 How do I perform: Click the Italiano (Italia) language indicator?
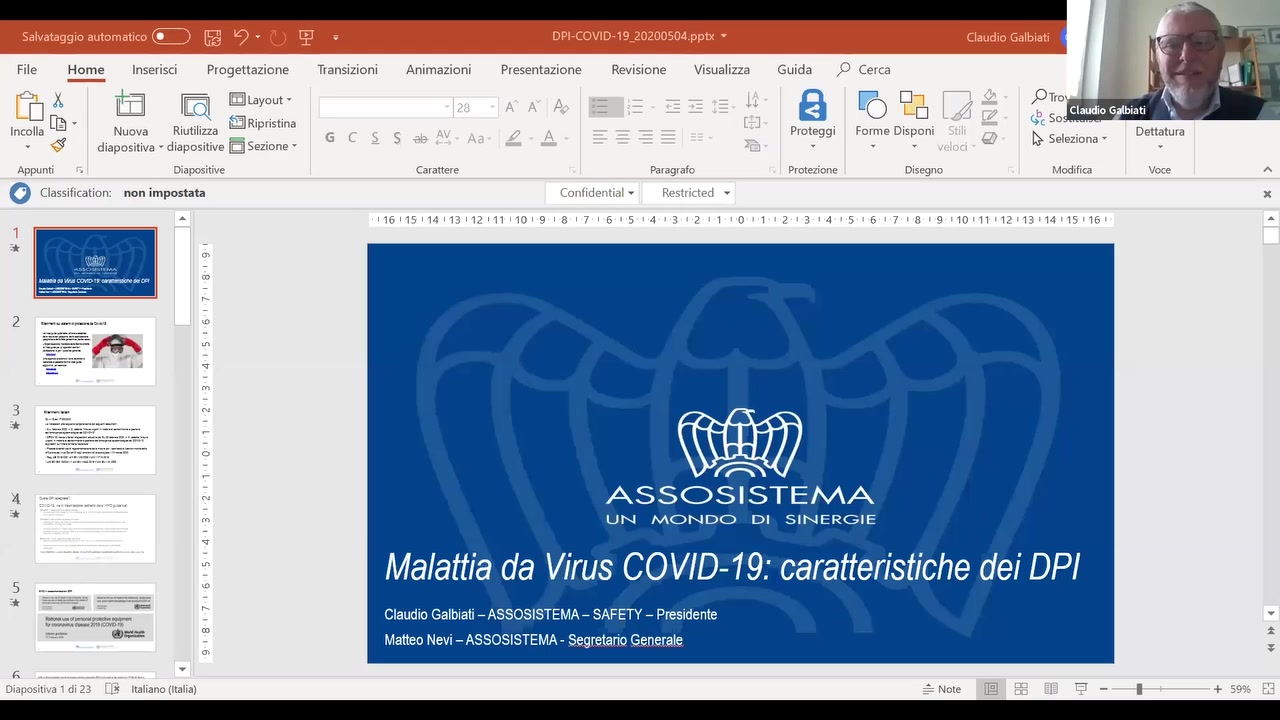(164, 689)
